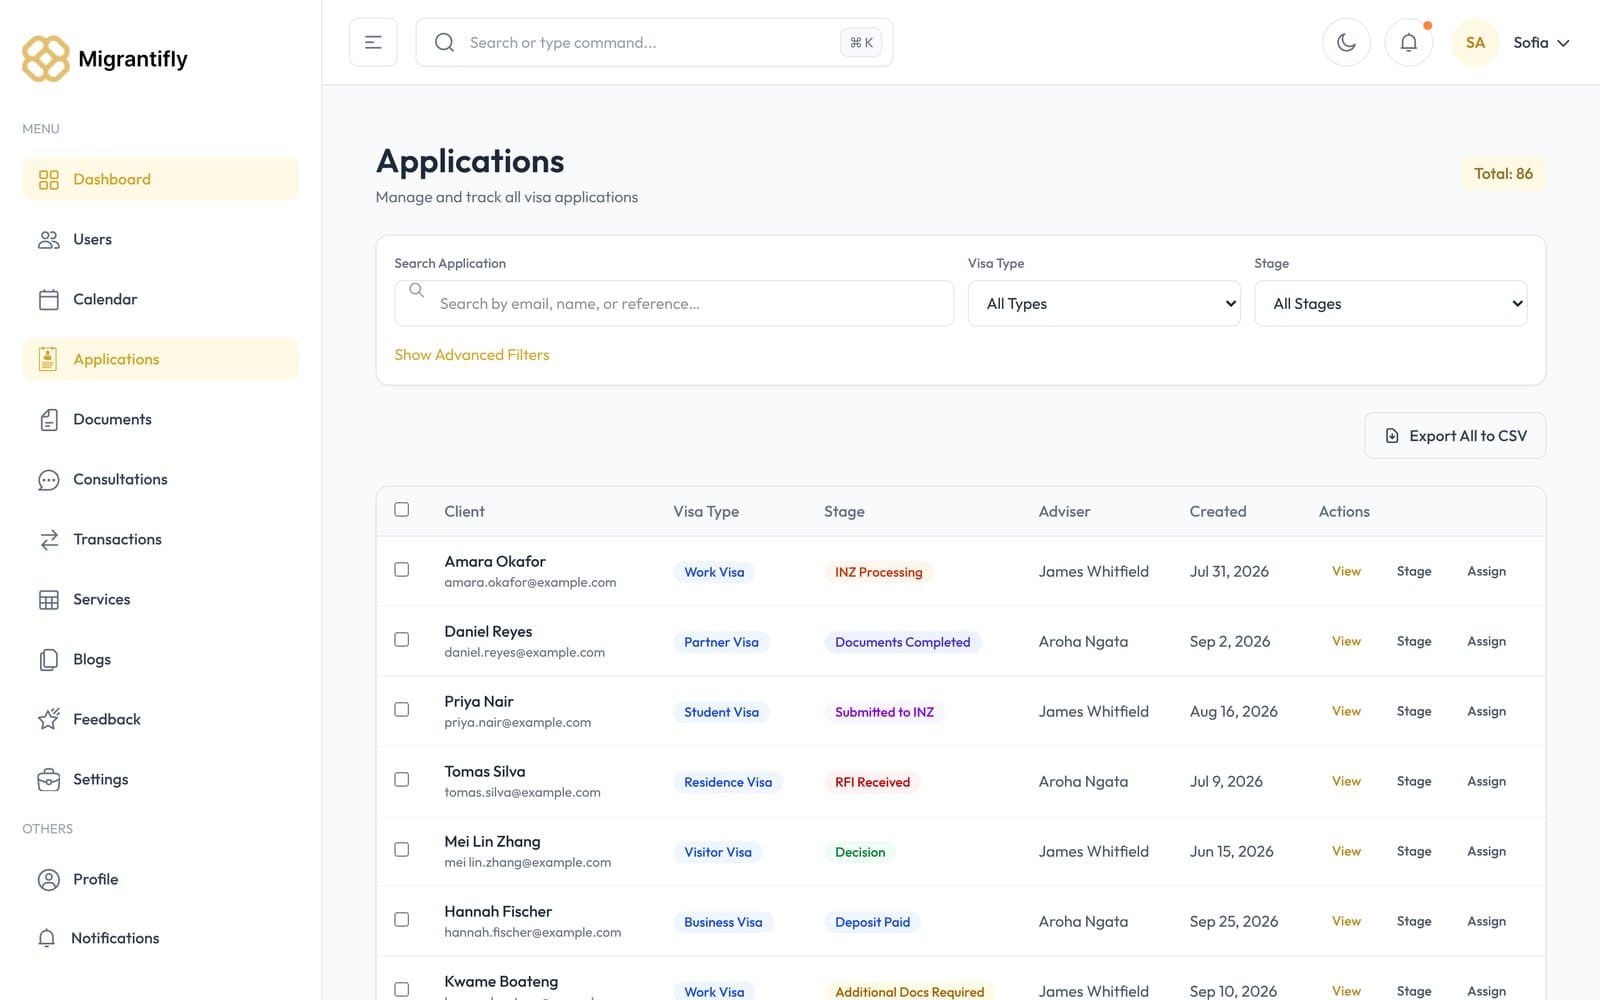This screenshot has width=1600, height=1000.
Task: Tick the checkbox for Daniel Reyes
Action: 401,639
